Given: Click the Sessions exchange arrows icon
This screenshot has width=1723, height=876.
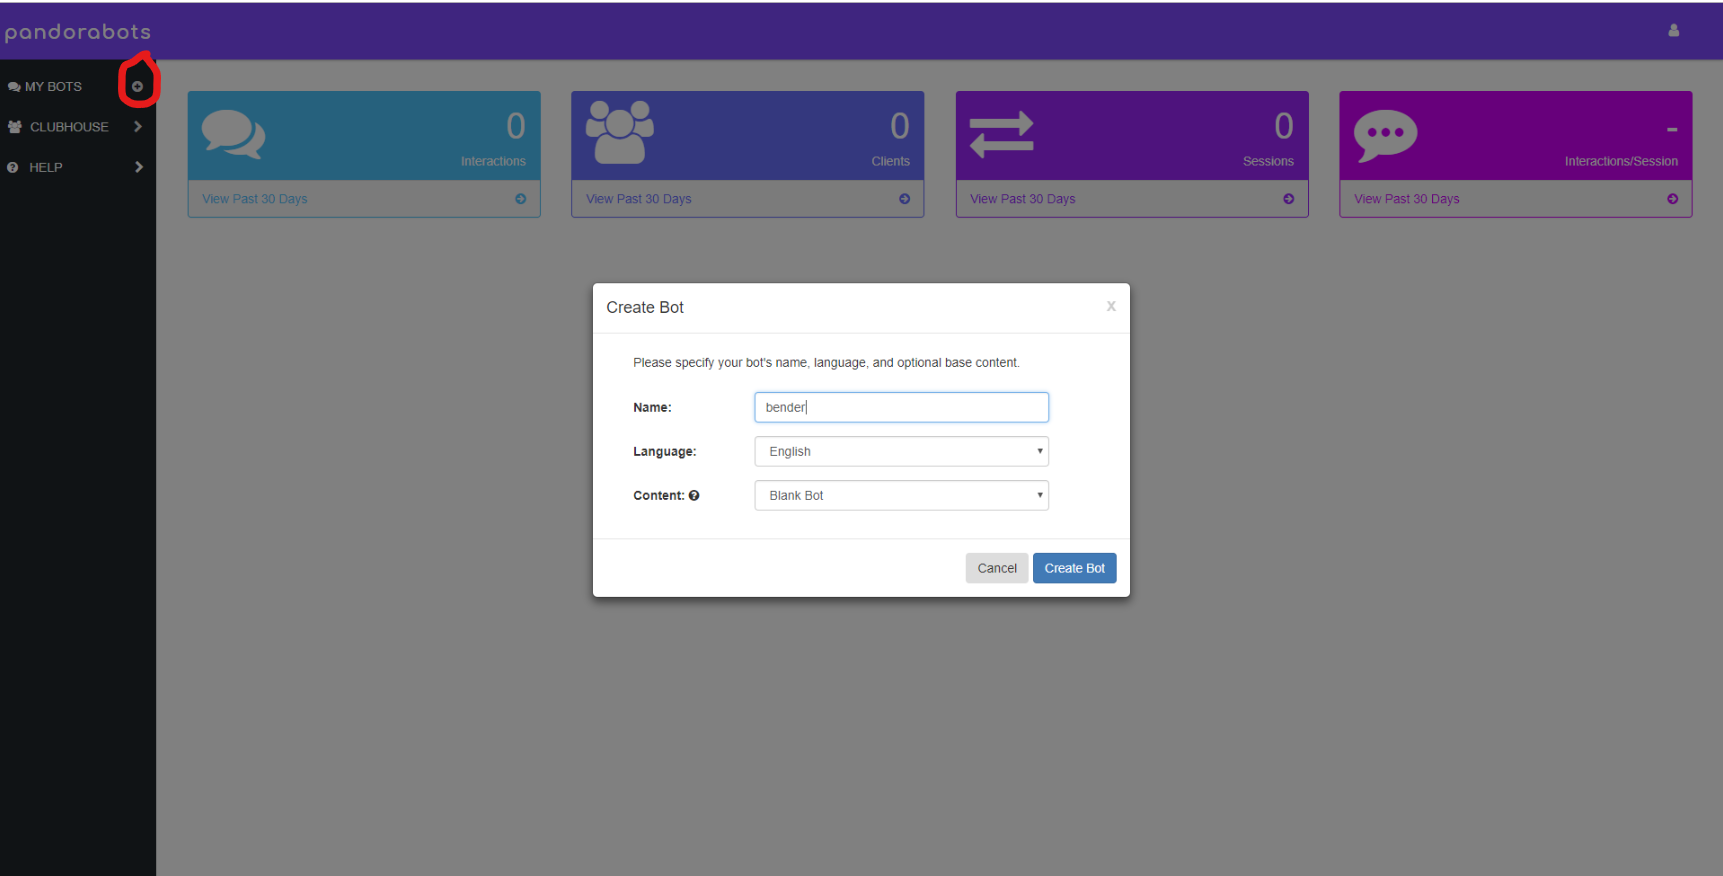Looking at the screenshot, I should point(1001,135).
